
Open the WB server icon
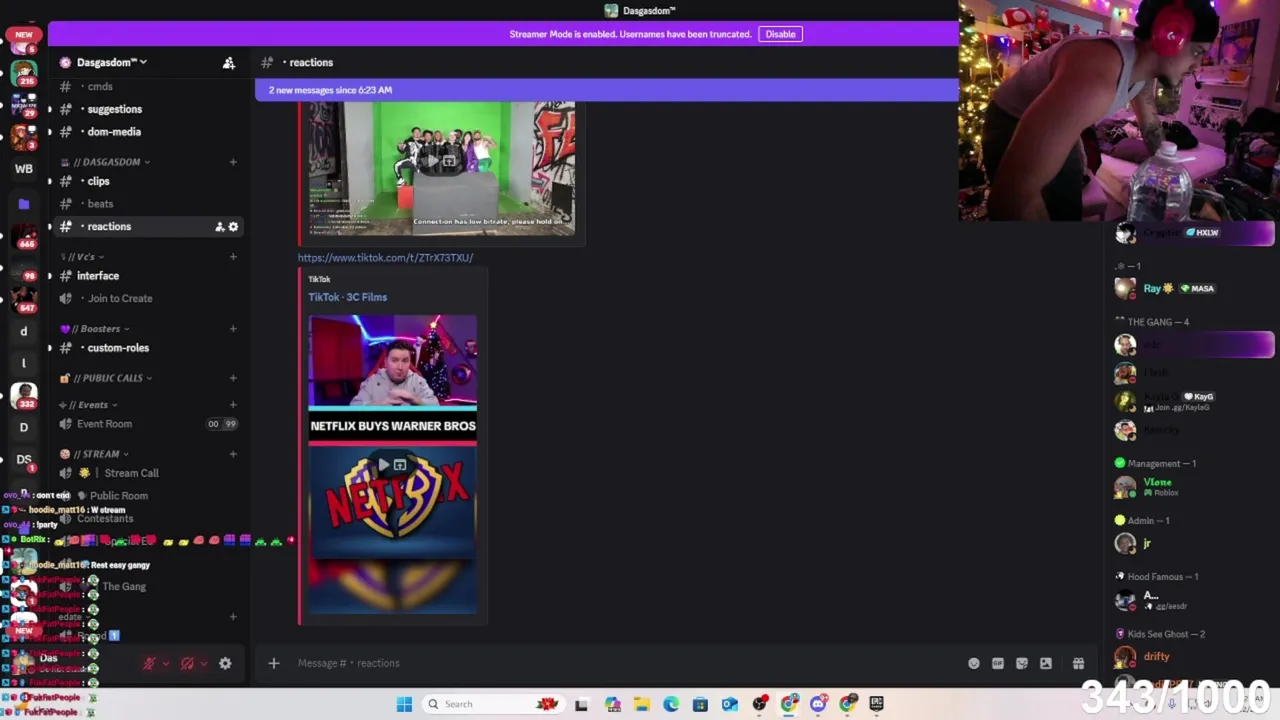tap(24, 169)
